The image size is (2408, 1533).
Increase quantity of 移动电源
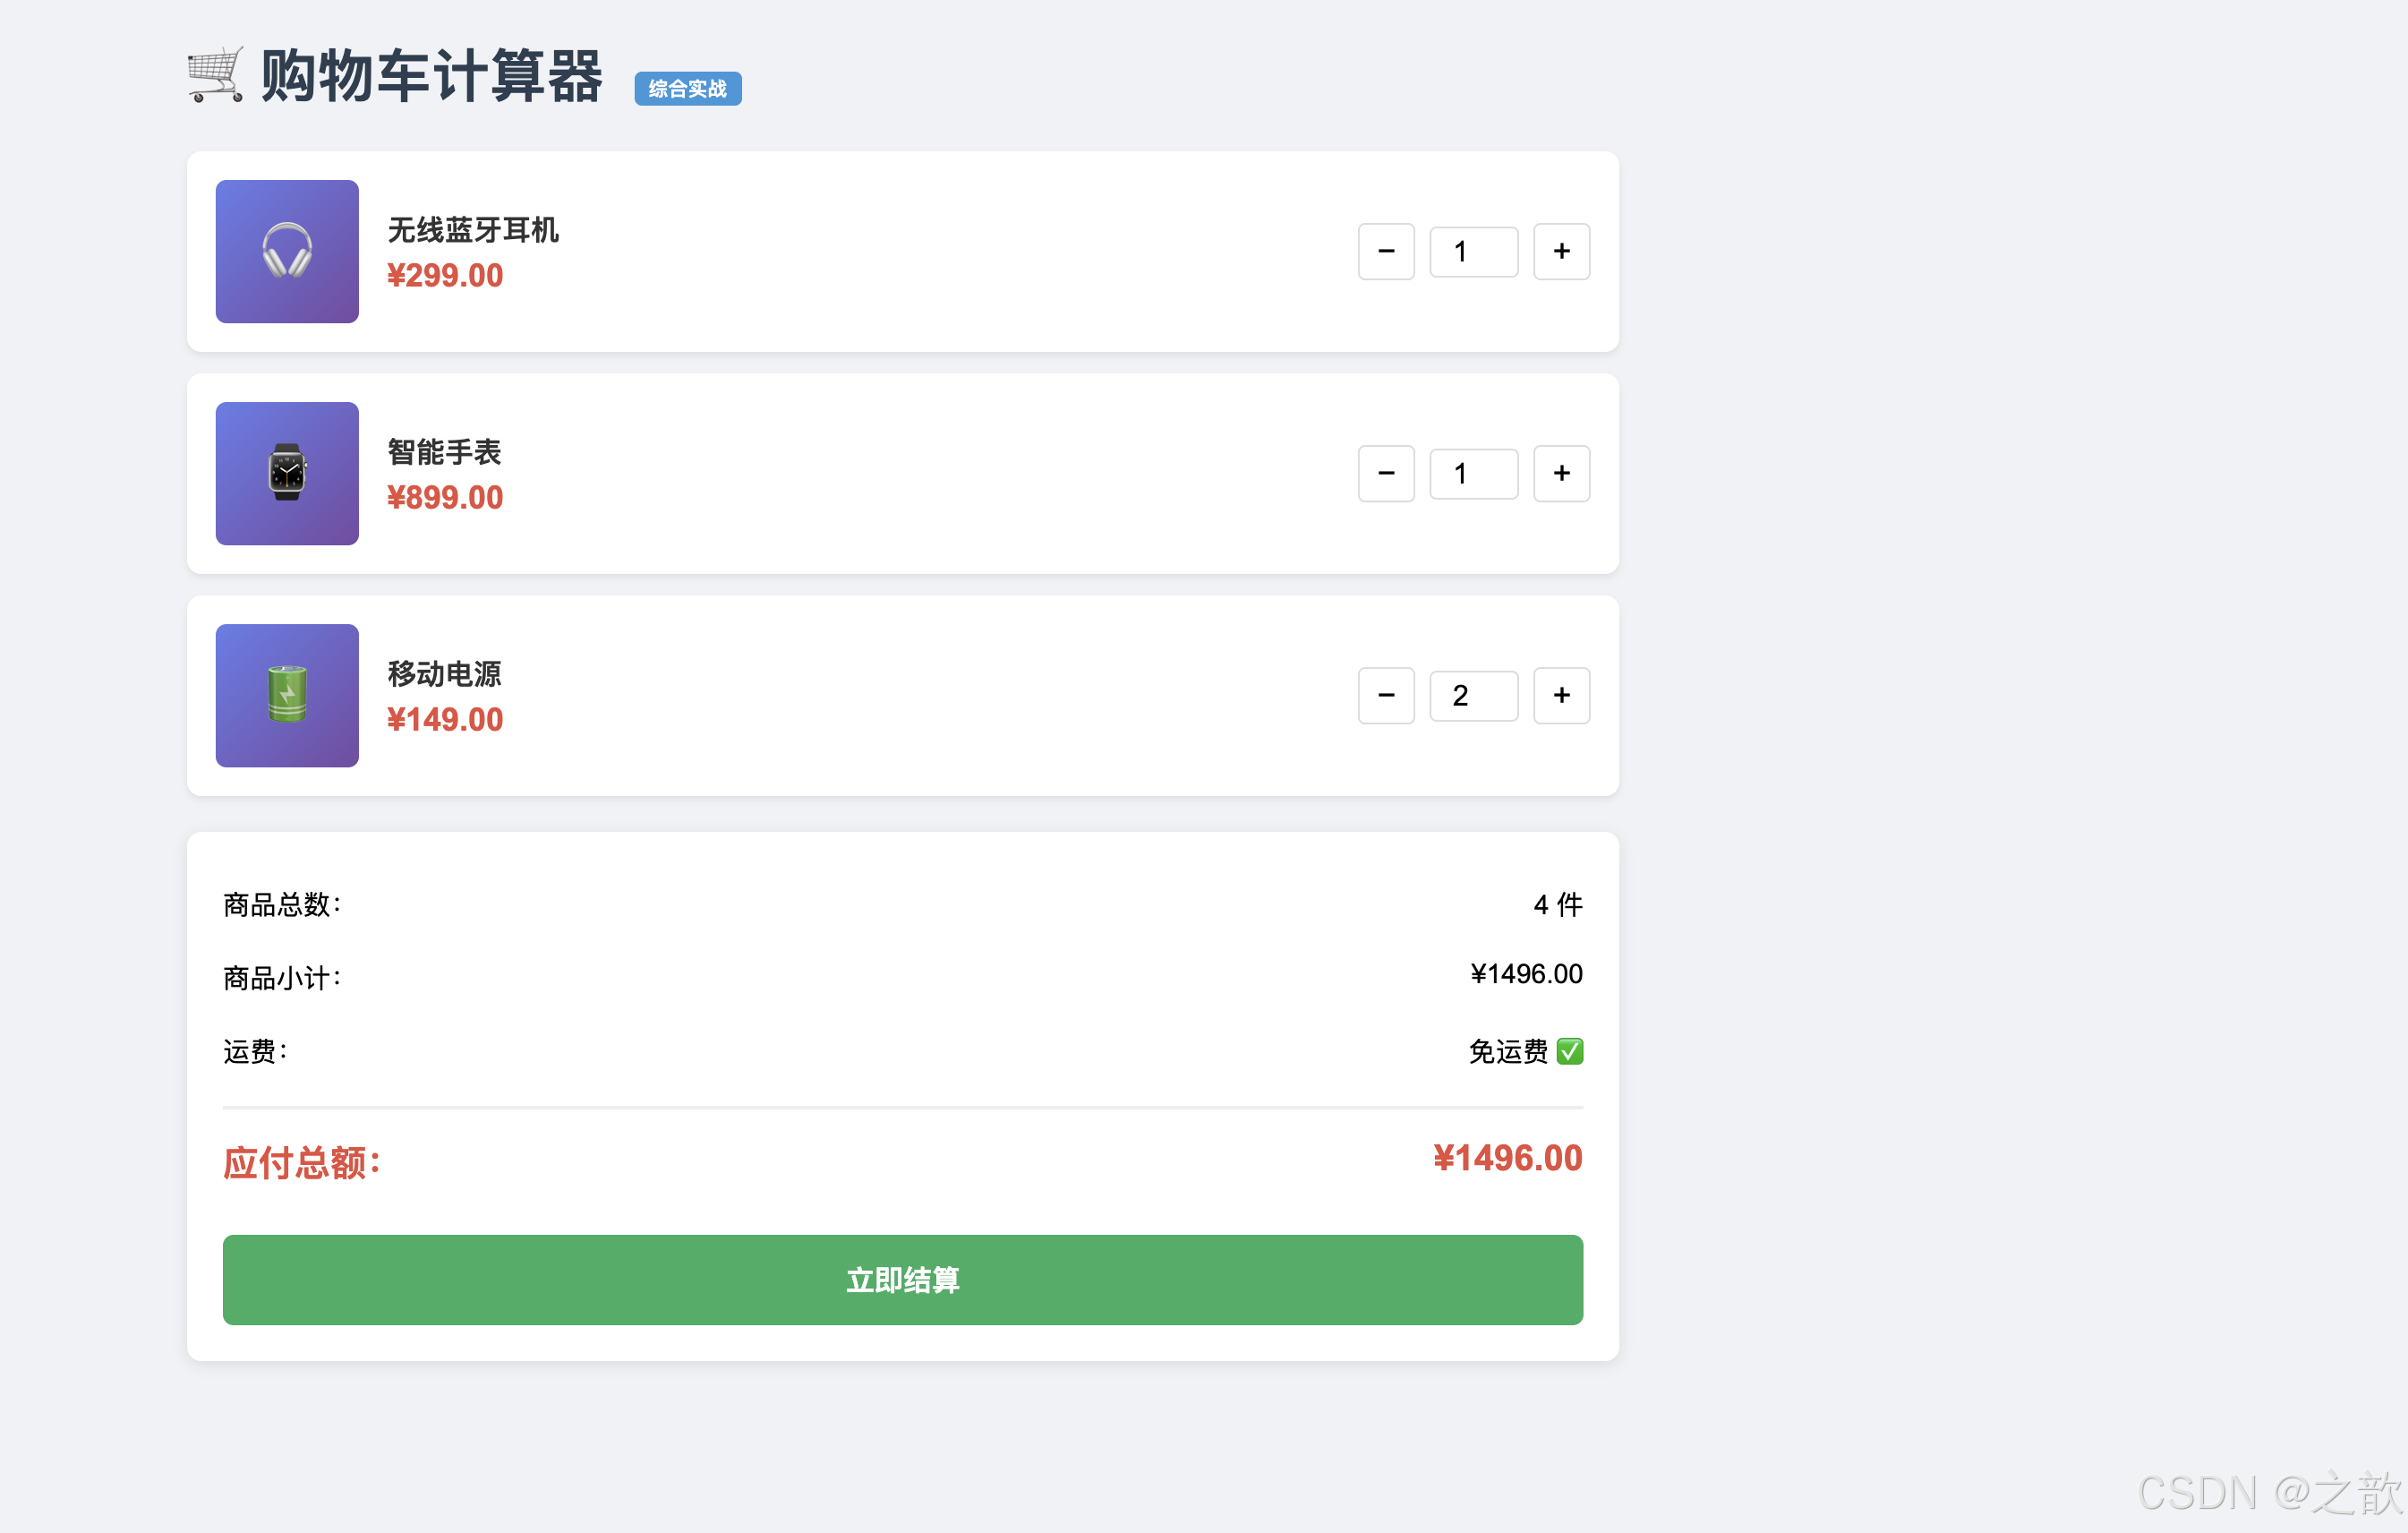[1561, 695]
